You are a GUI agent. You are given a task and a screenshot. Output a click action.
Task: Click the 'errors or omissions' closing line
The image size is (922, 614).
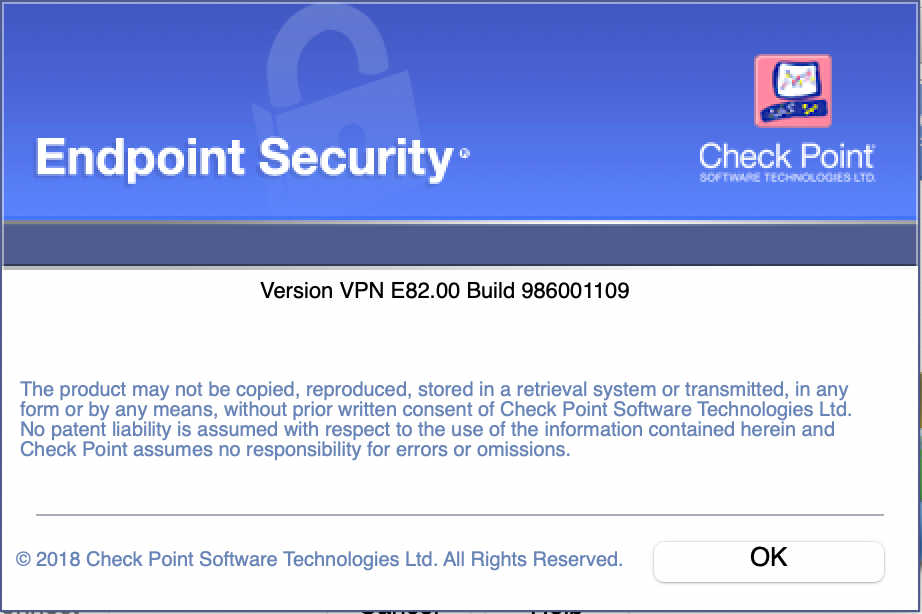pyautogui.click(x=295, y=449)
